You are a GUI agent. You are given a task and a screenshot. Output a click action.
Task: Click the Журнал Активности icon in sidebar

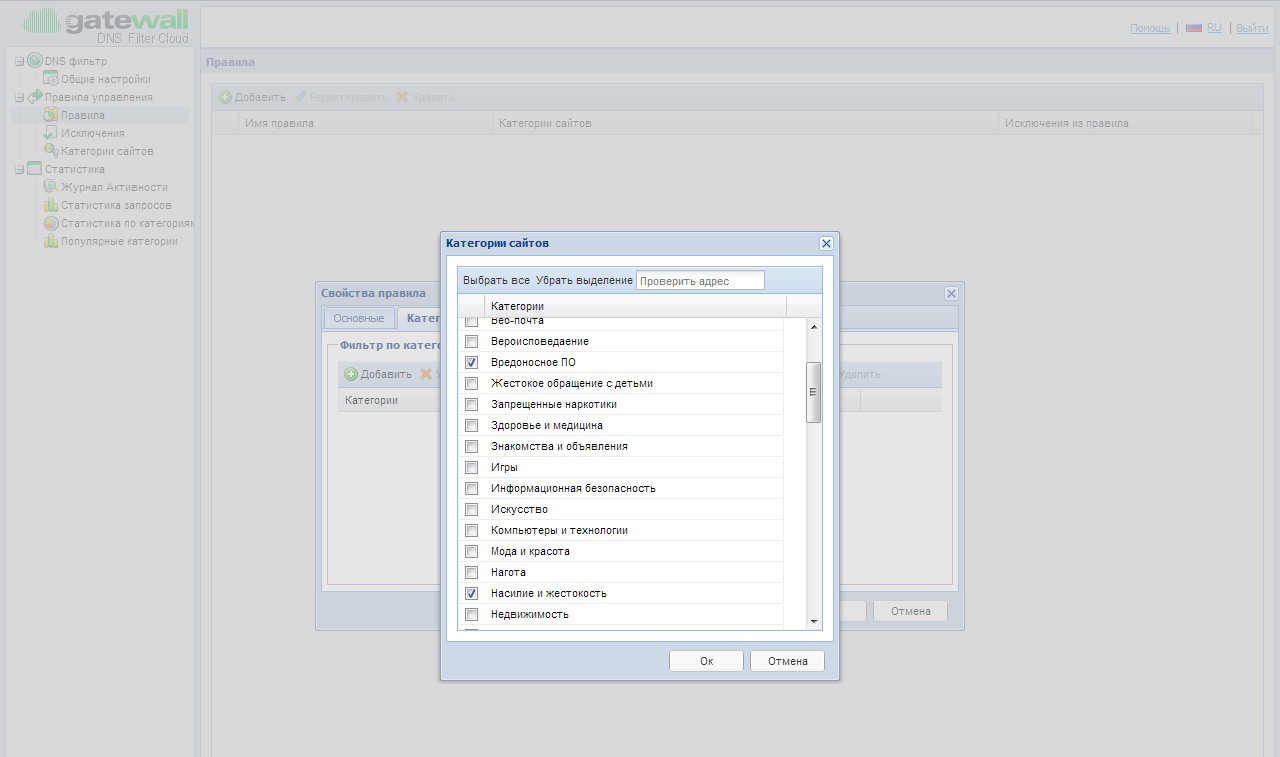point(51,187)
